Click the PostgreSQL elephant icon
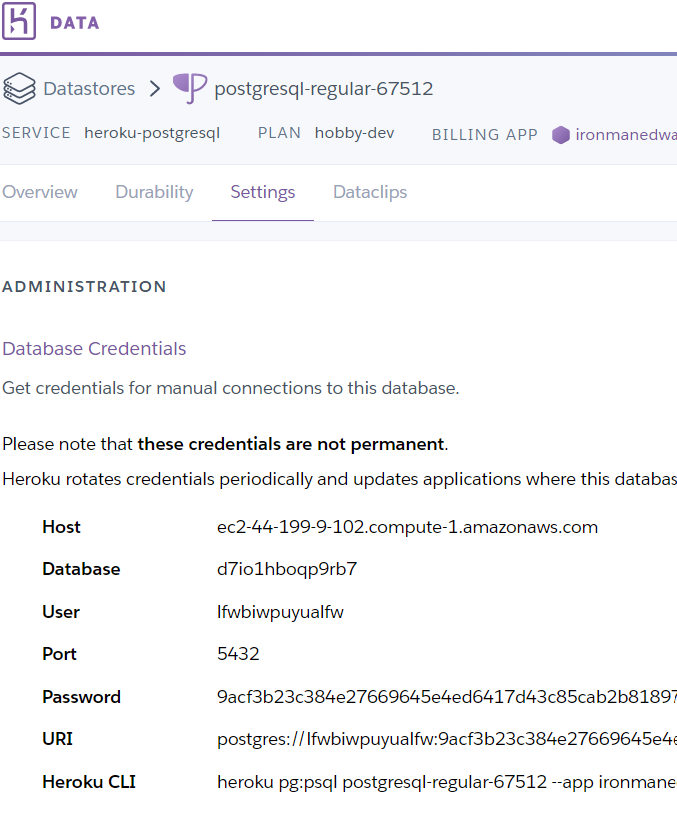677x827 pixels. point(190,88)
